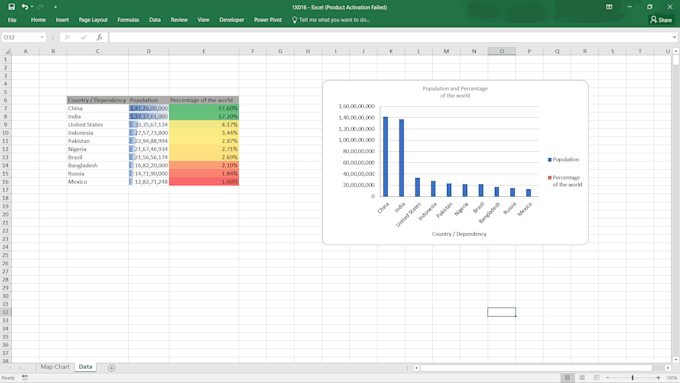This screenshot has height=383, width=680.
Task: Expand the Name Box dropdown arrow
Action: pyautogui.click(x=42, y=37)
